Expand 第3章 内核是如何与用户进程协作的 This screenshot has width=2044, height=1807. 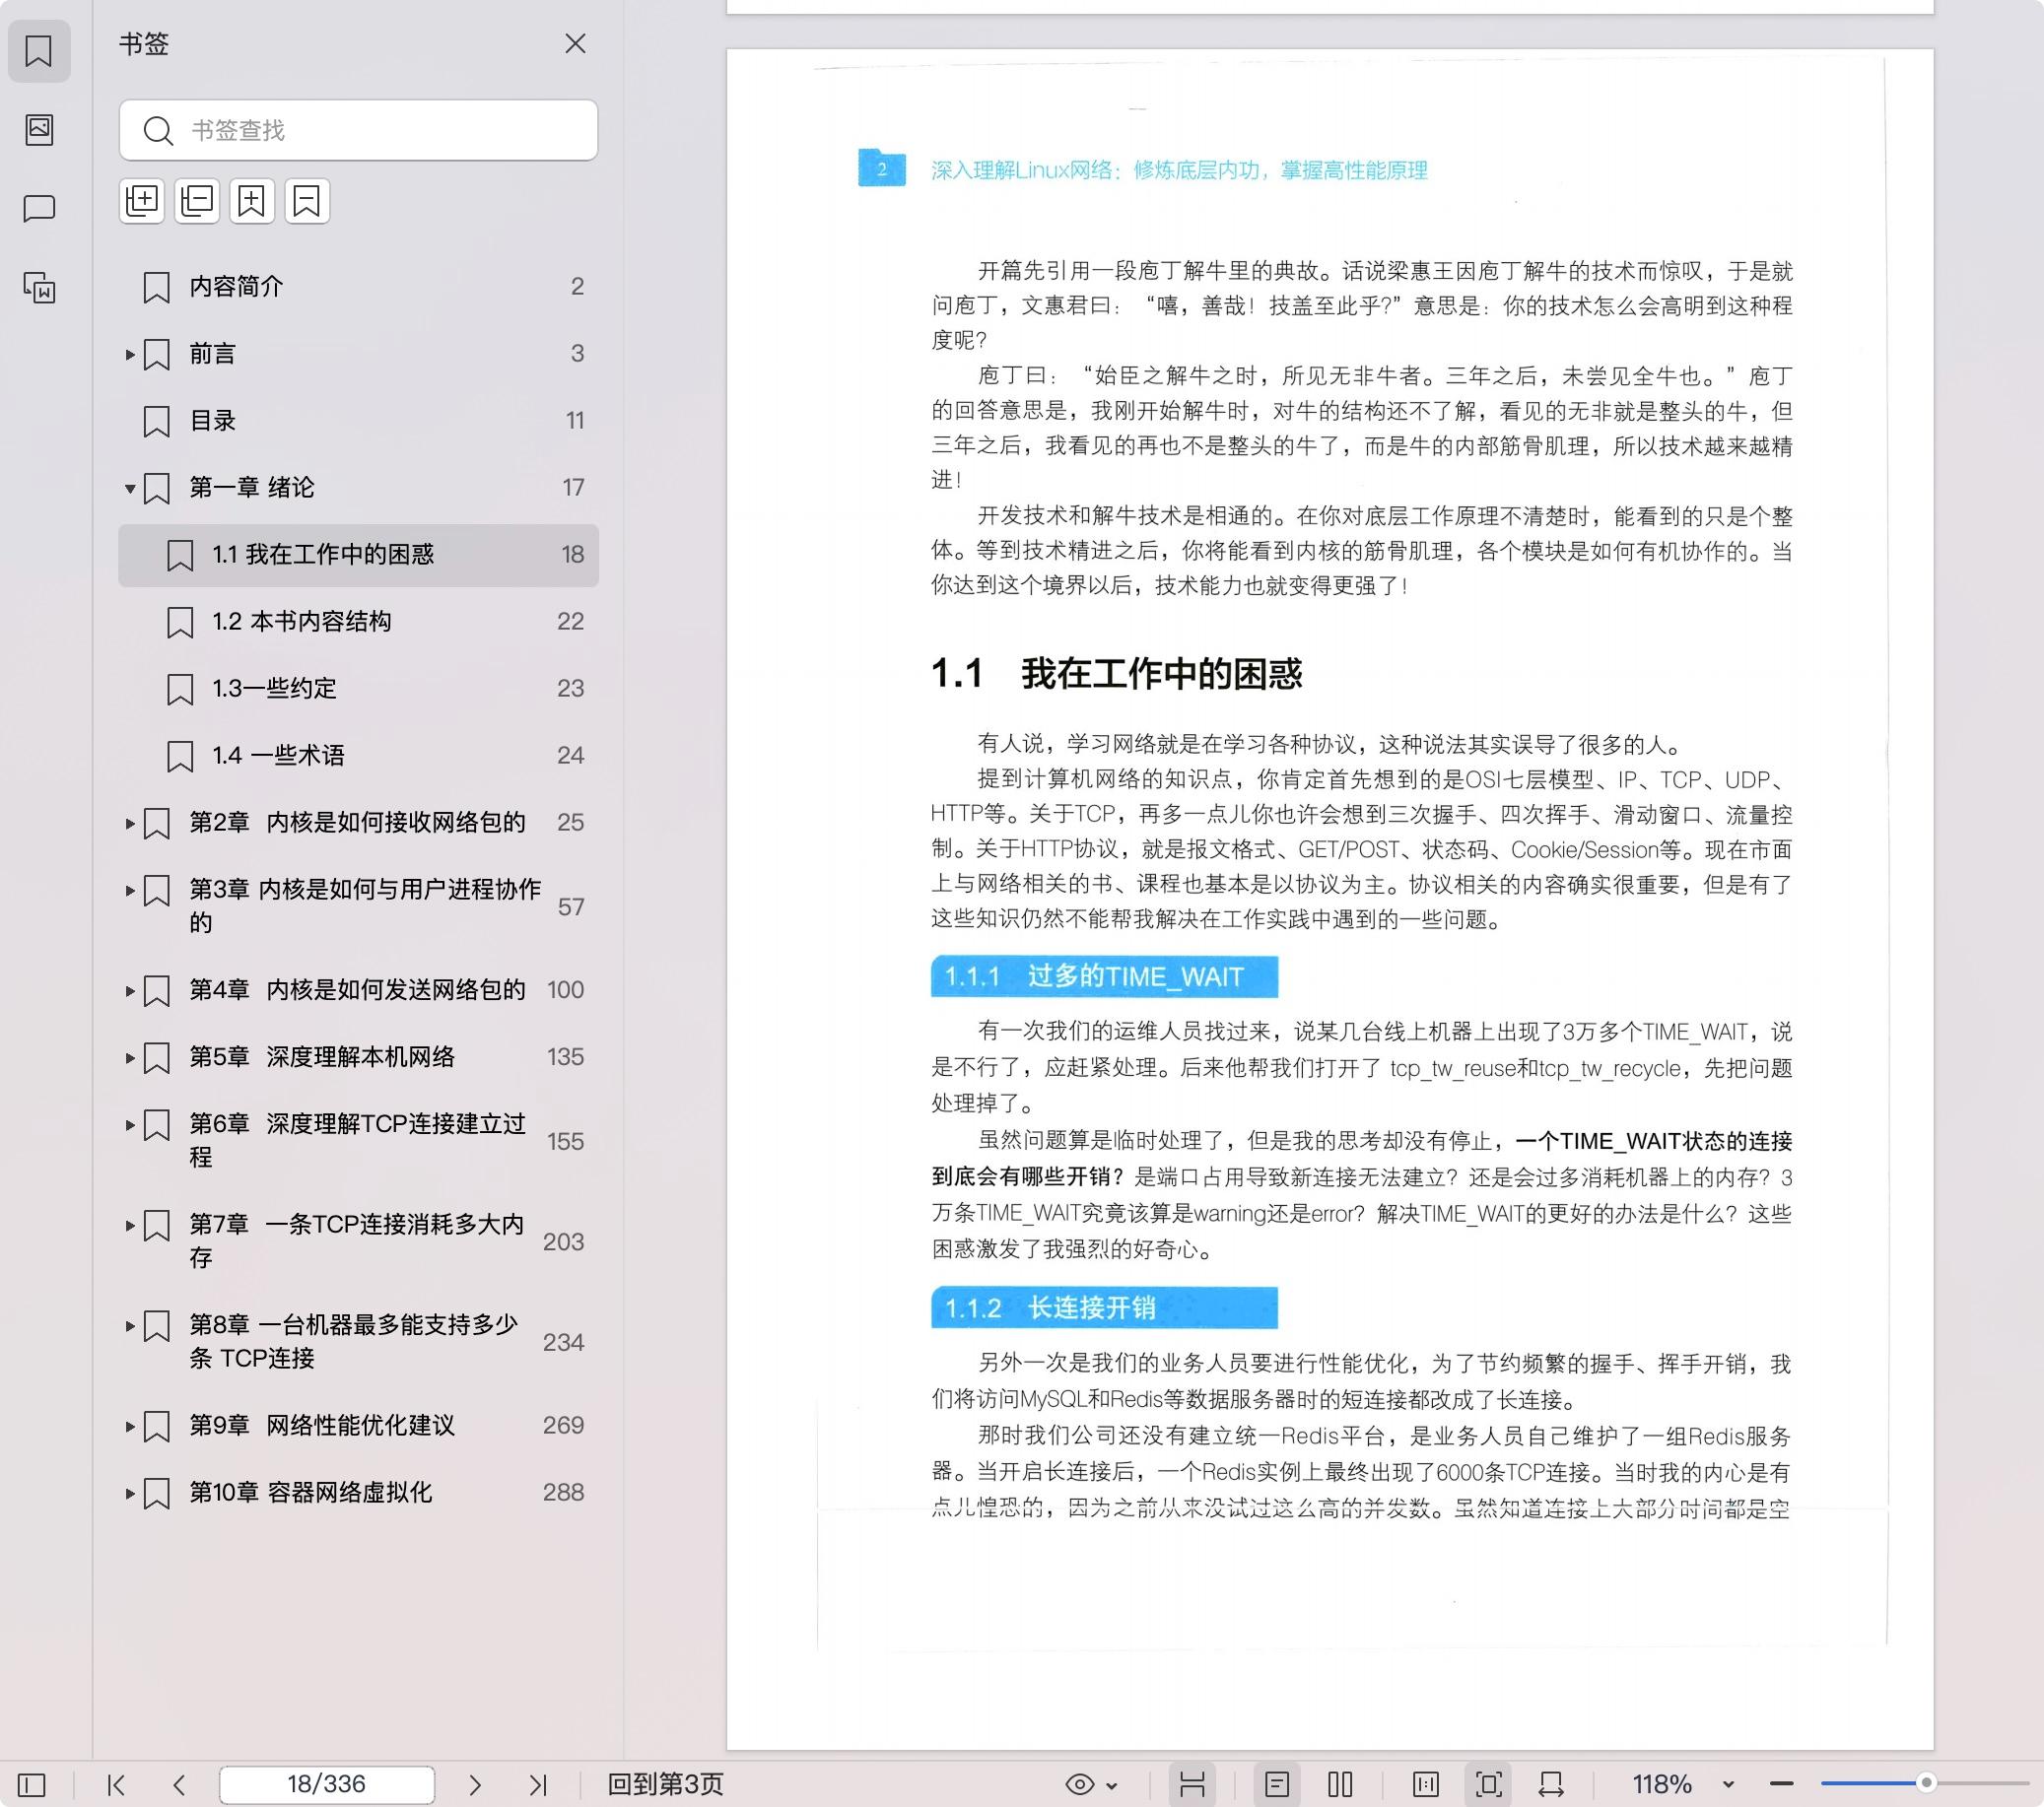(x=130, y=890)
